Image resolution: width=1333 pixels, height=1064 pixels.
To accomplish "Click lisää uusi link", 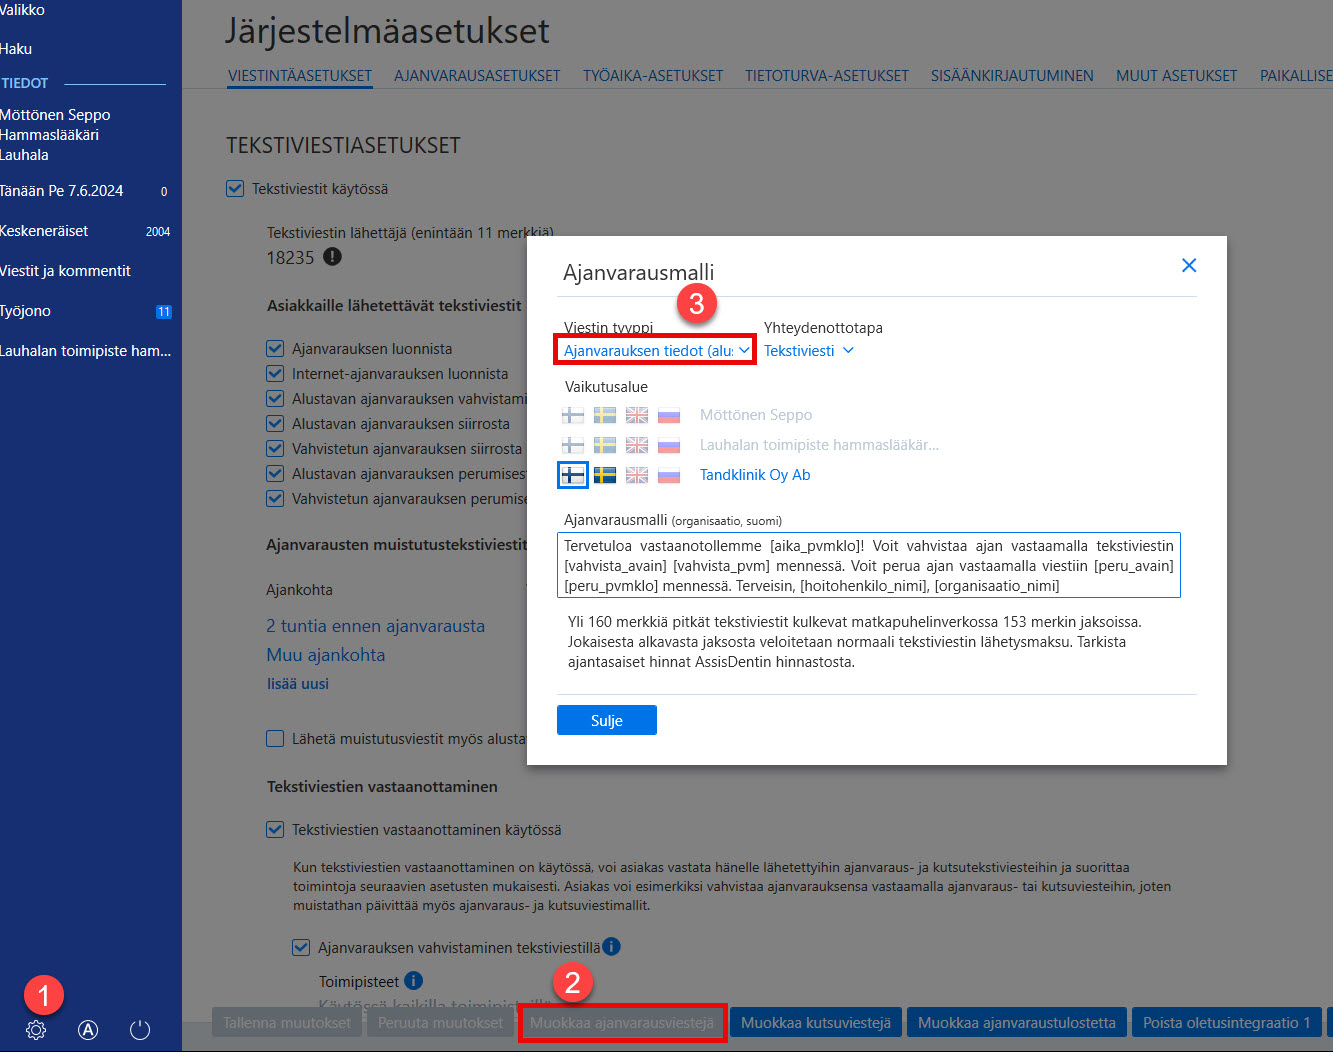I will (x=297, y=684).
